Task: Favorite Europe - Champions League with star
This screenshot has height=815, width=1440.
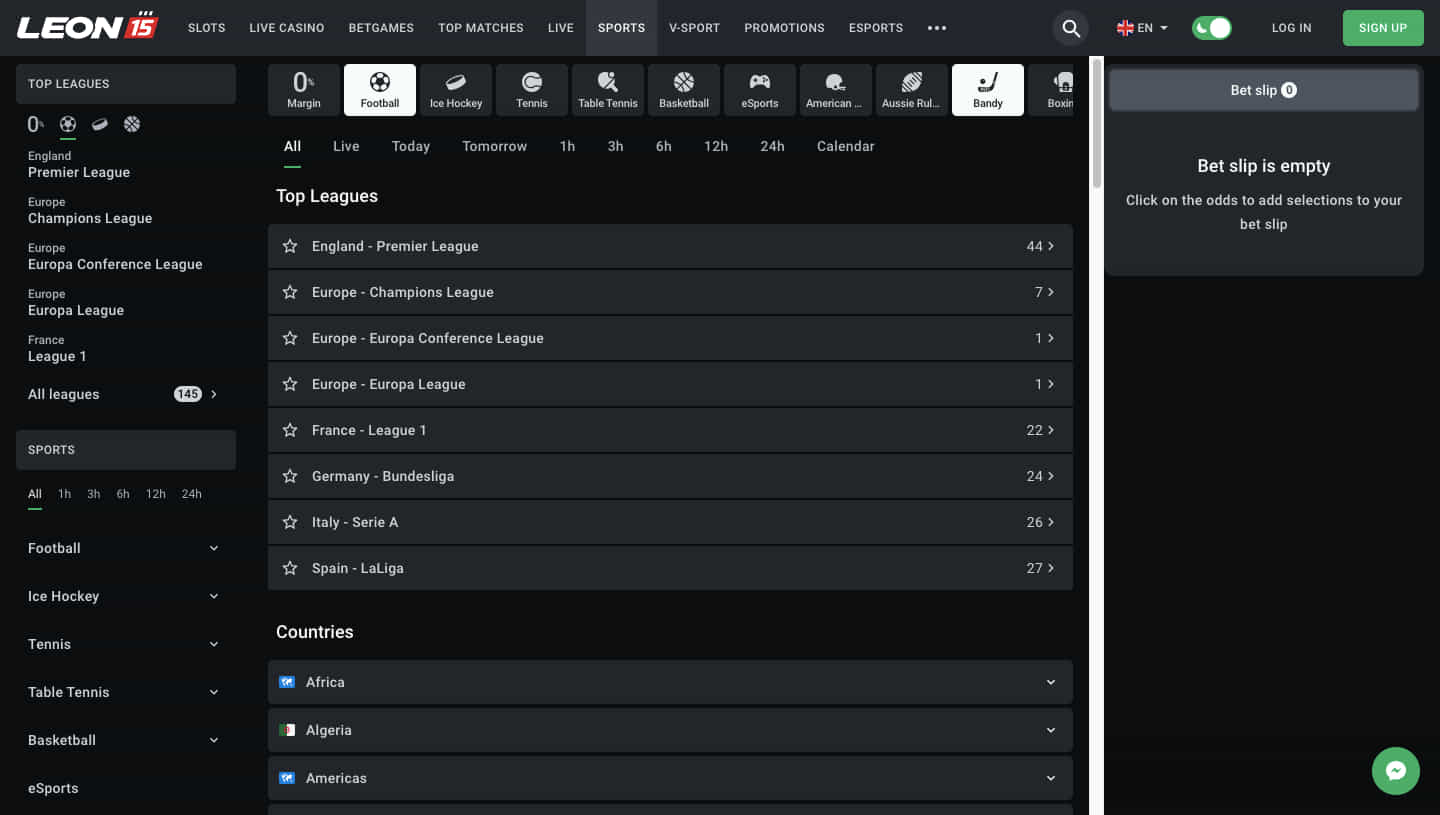Action: (290, 292)
